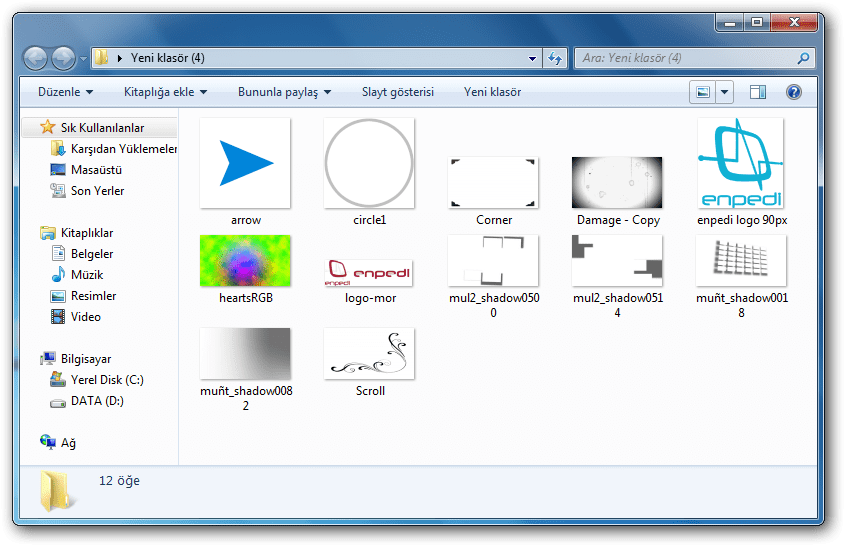Open Son Yerler in the sidebar

coord(98,191)
